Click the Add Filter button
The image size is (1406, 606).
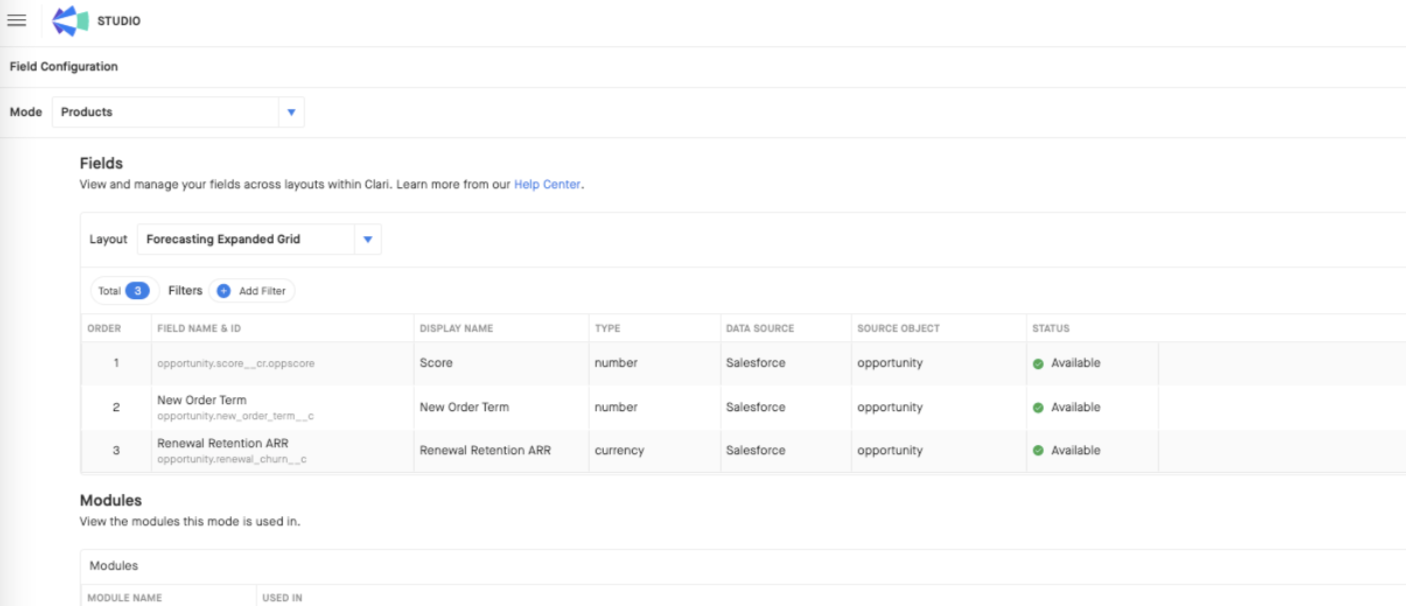[x=252, y=291]
